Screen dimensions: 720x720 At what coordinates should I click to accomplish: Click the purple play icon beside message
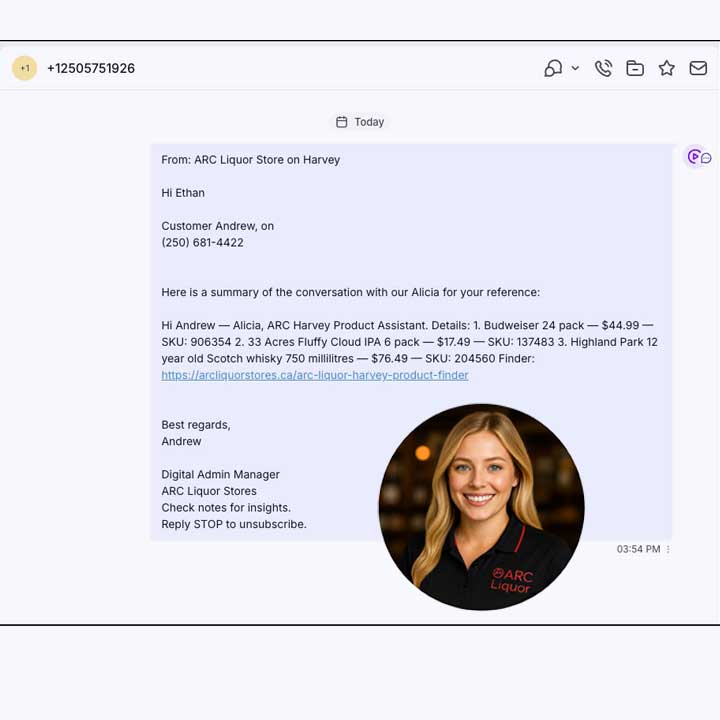pyautogui.click(x=694, y=157)
